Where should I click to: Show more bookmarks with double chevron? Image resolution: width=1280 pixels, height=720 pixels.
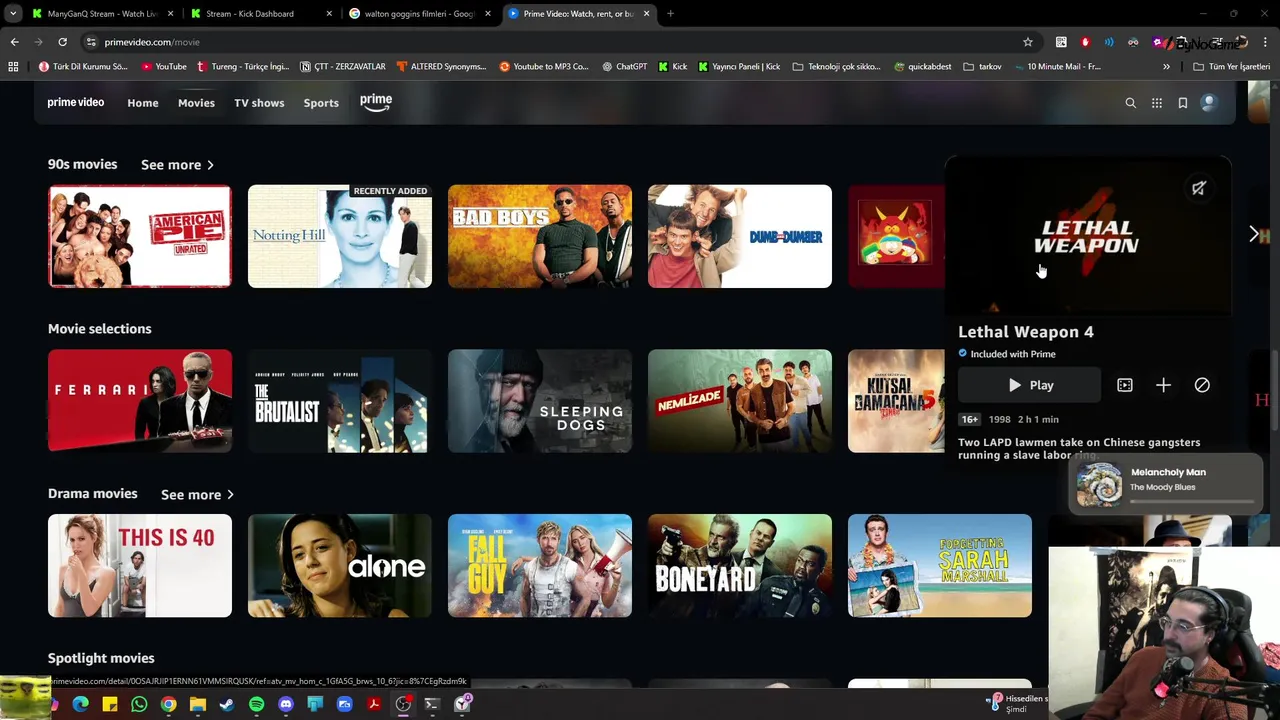point(1166,67)
